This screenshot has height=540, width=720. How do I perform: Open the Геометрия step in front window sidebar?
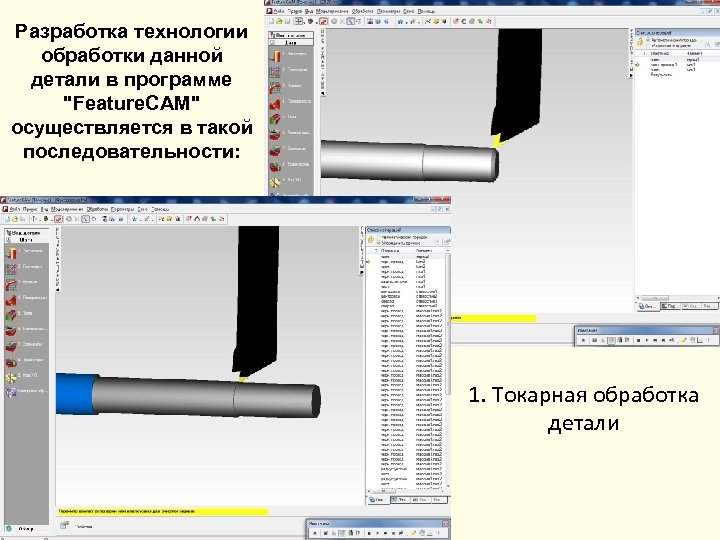click(x=26, y=267)
